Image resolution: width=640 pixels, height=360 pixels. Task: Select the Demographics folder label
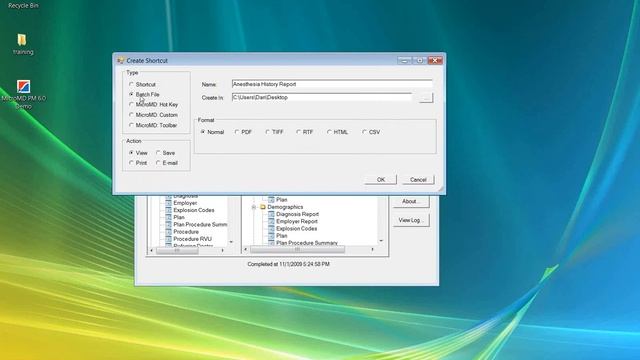tap(285, 207)
